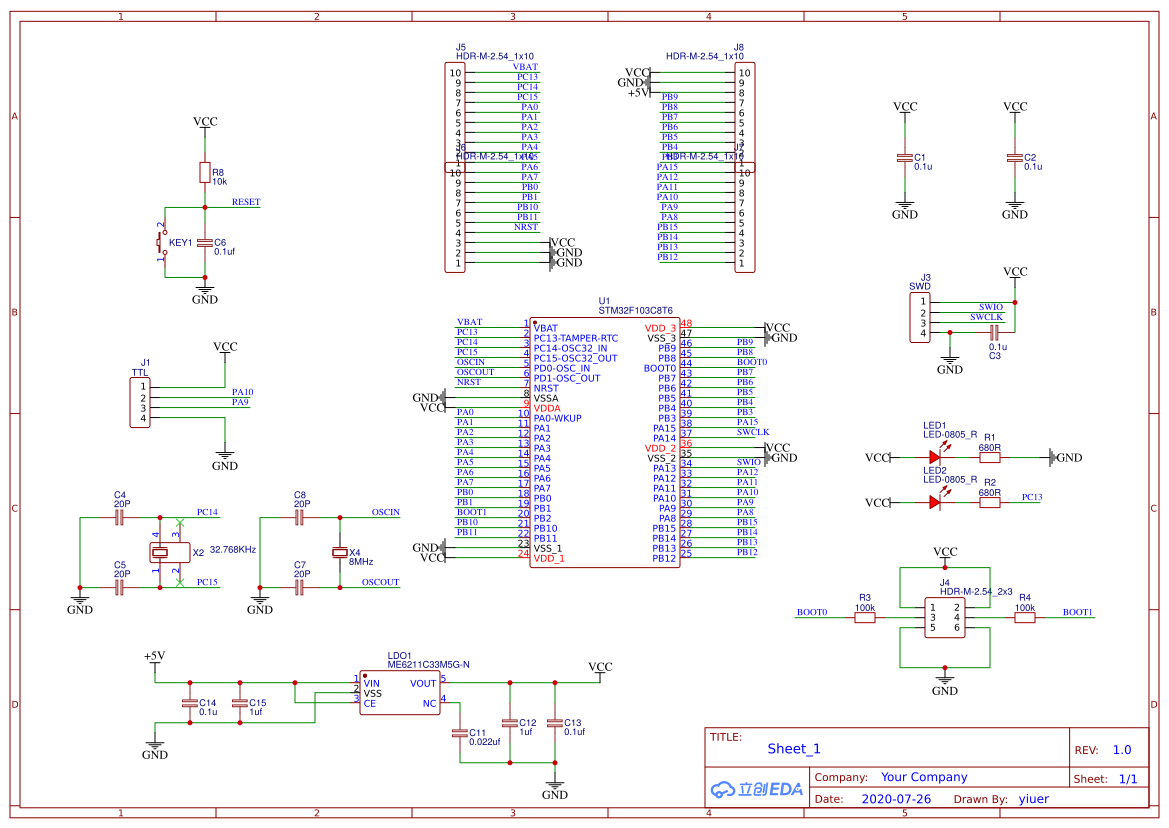This screenshot has height=828, width=1169.
Task: Click the LED2 diode symbol
Action: tap(935, 500)
